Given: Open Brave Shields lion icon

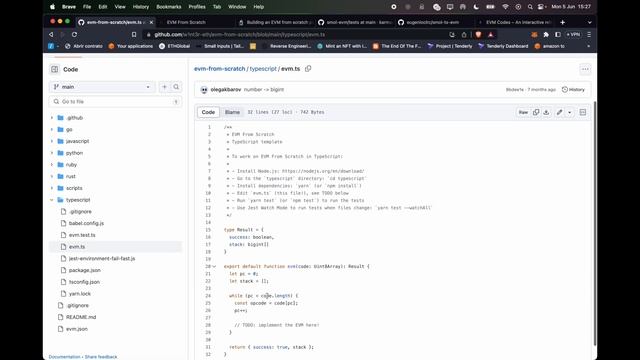Looking at the screenshot, I should (x=478, y=35).
